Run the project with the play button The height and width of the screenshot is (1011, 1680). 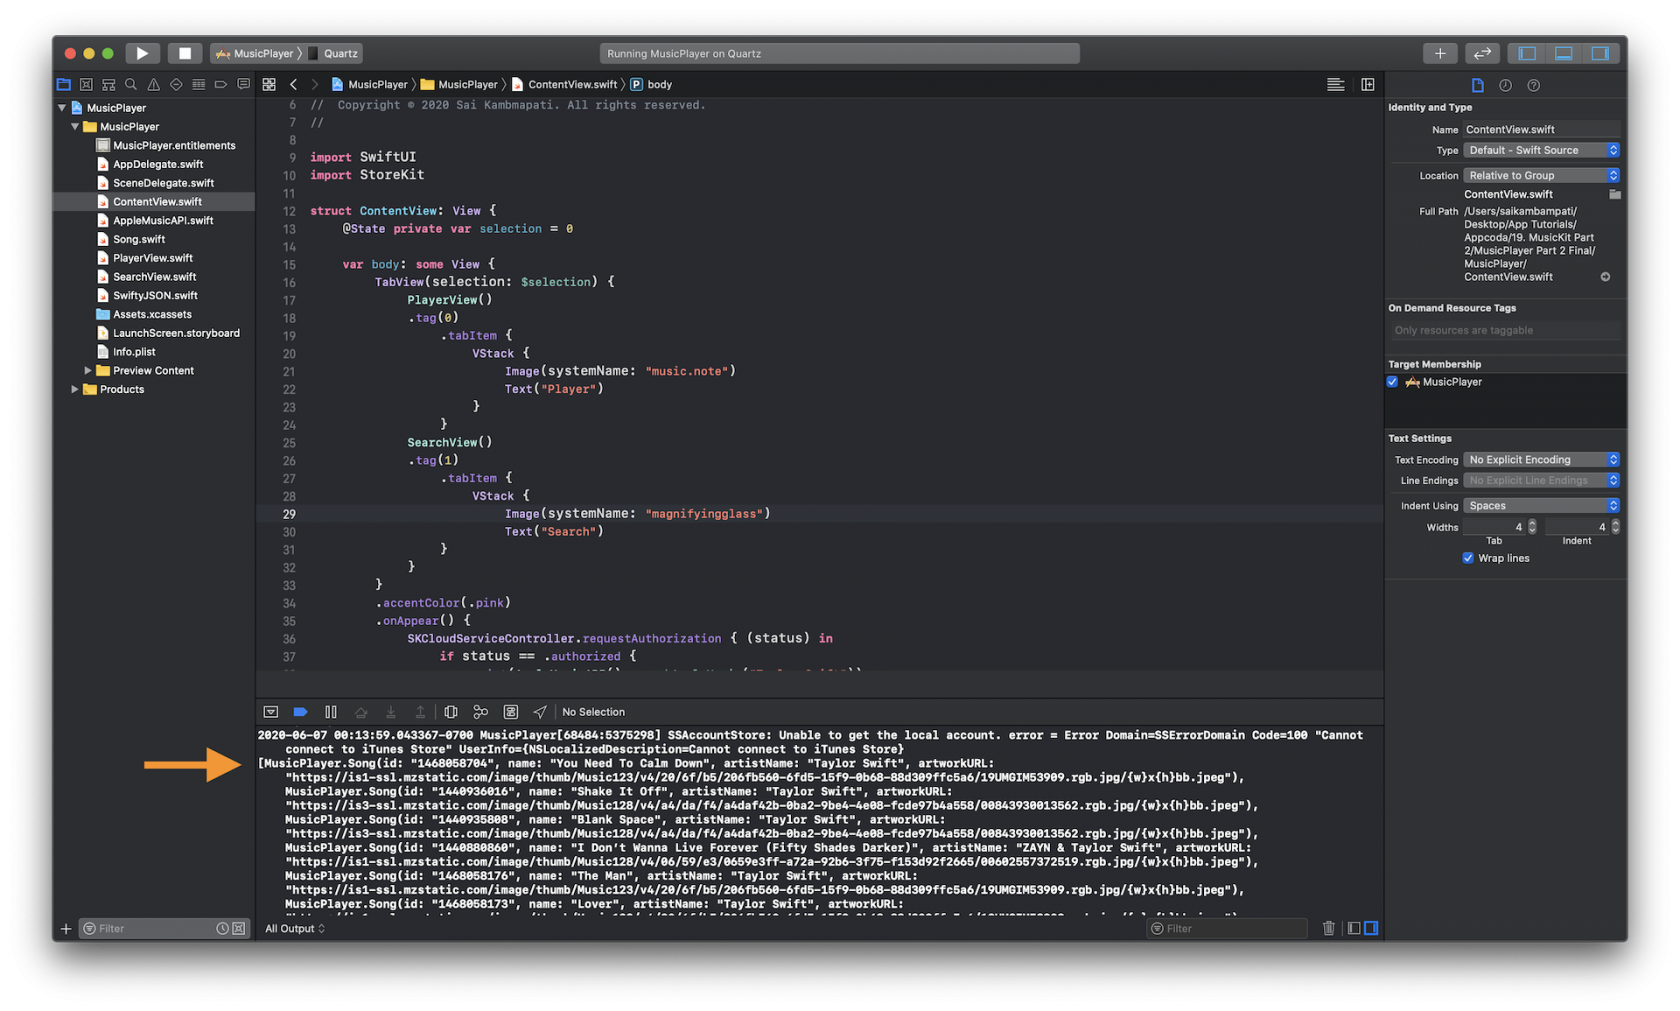click(142, 52)
